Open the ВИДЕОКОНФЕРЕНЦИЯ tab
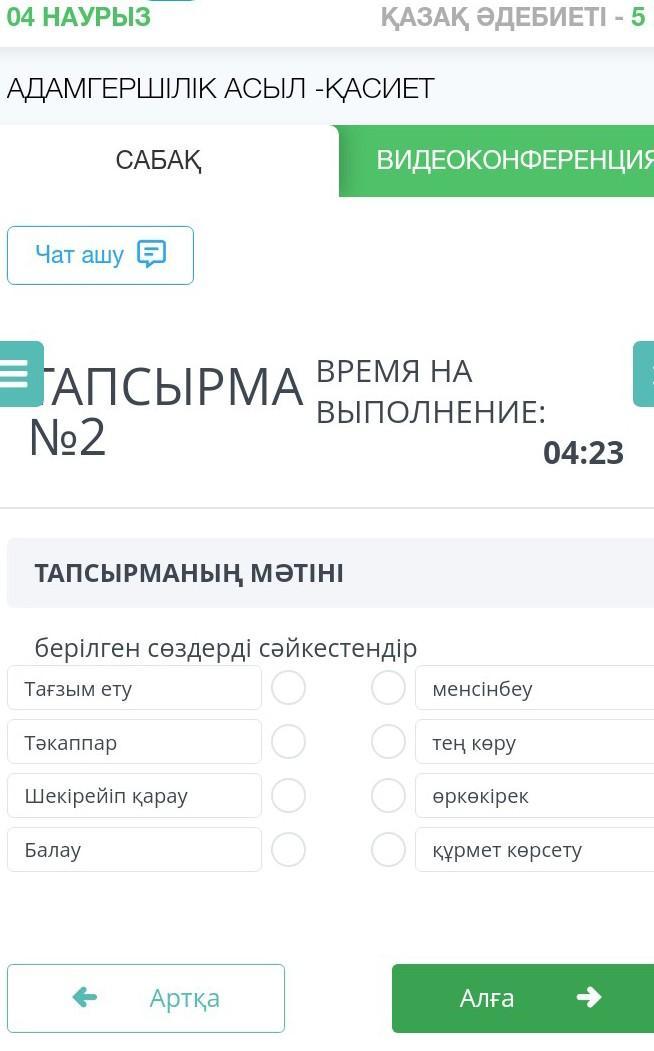 tap(510, 161)
